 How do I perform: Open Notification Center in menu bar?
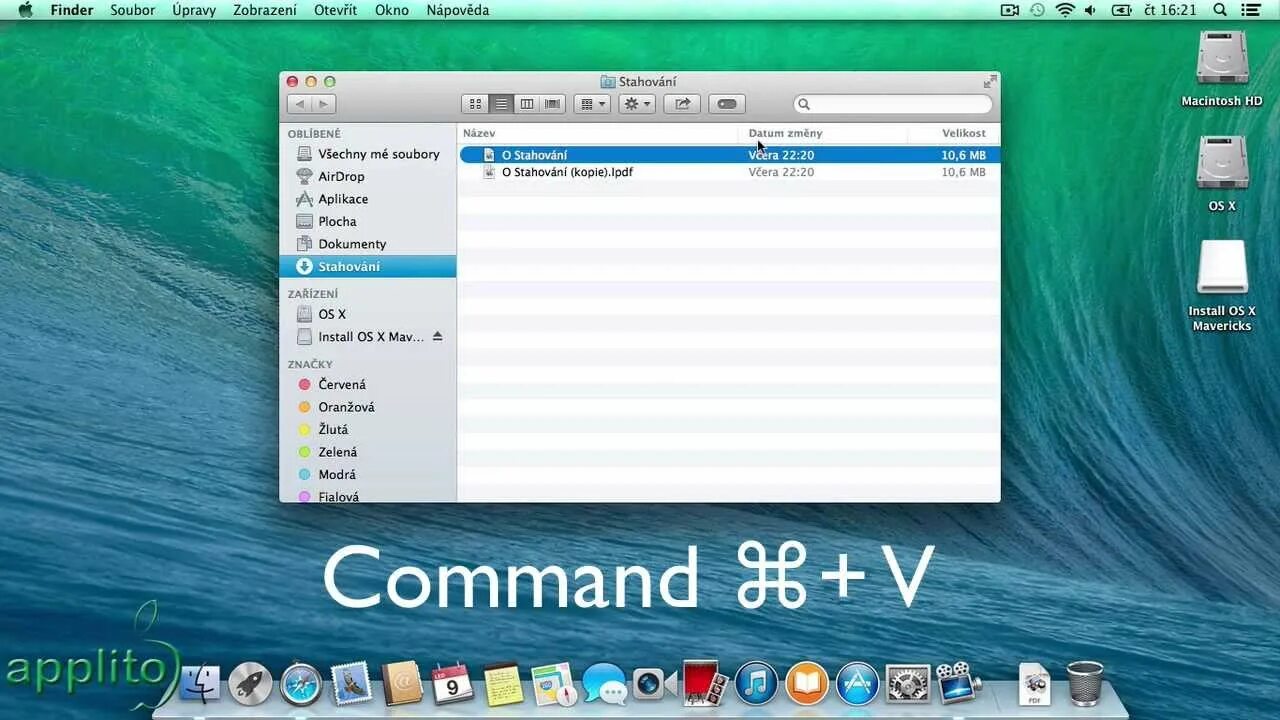(1251, 10)
